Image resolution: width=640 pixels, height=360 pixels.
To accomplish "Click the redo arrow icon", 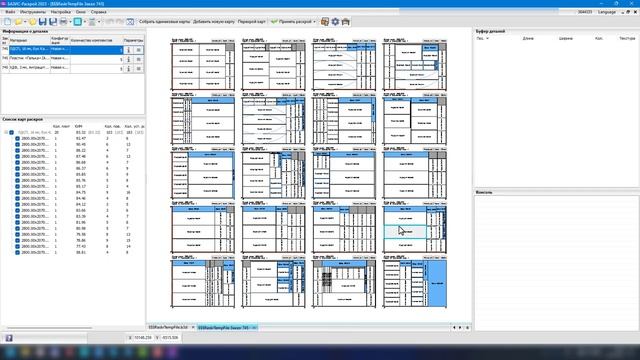I will 120,22.
